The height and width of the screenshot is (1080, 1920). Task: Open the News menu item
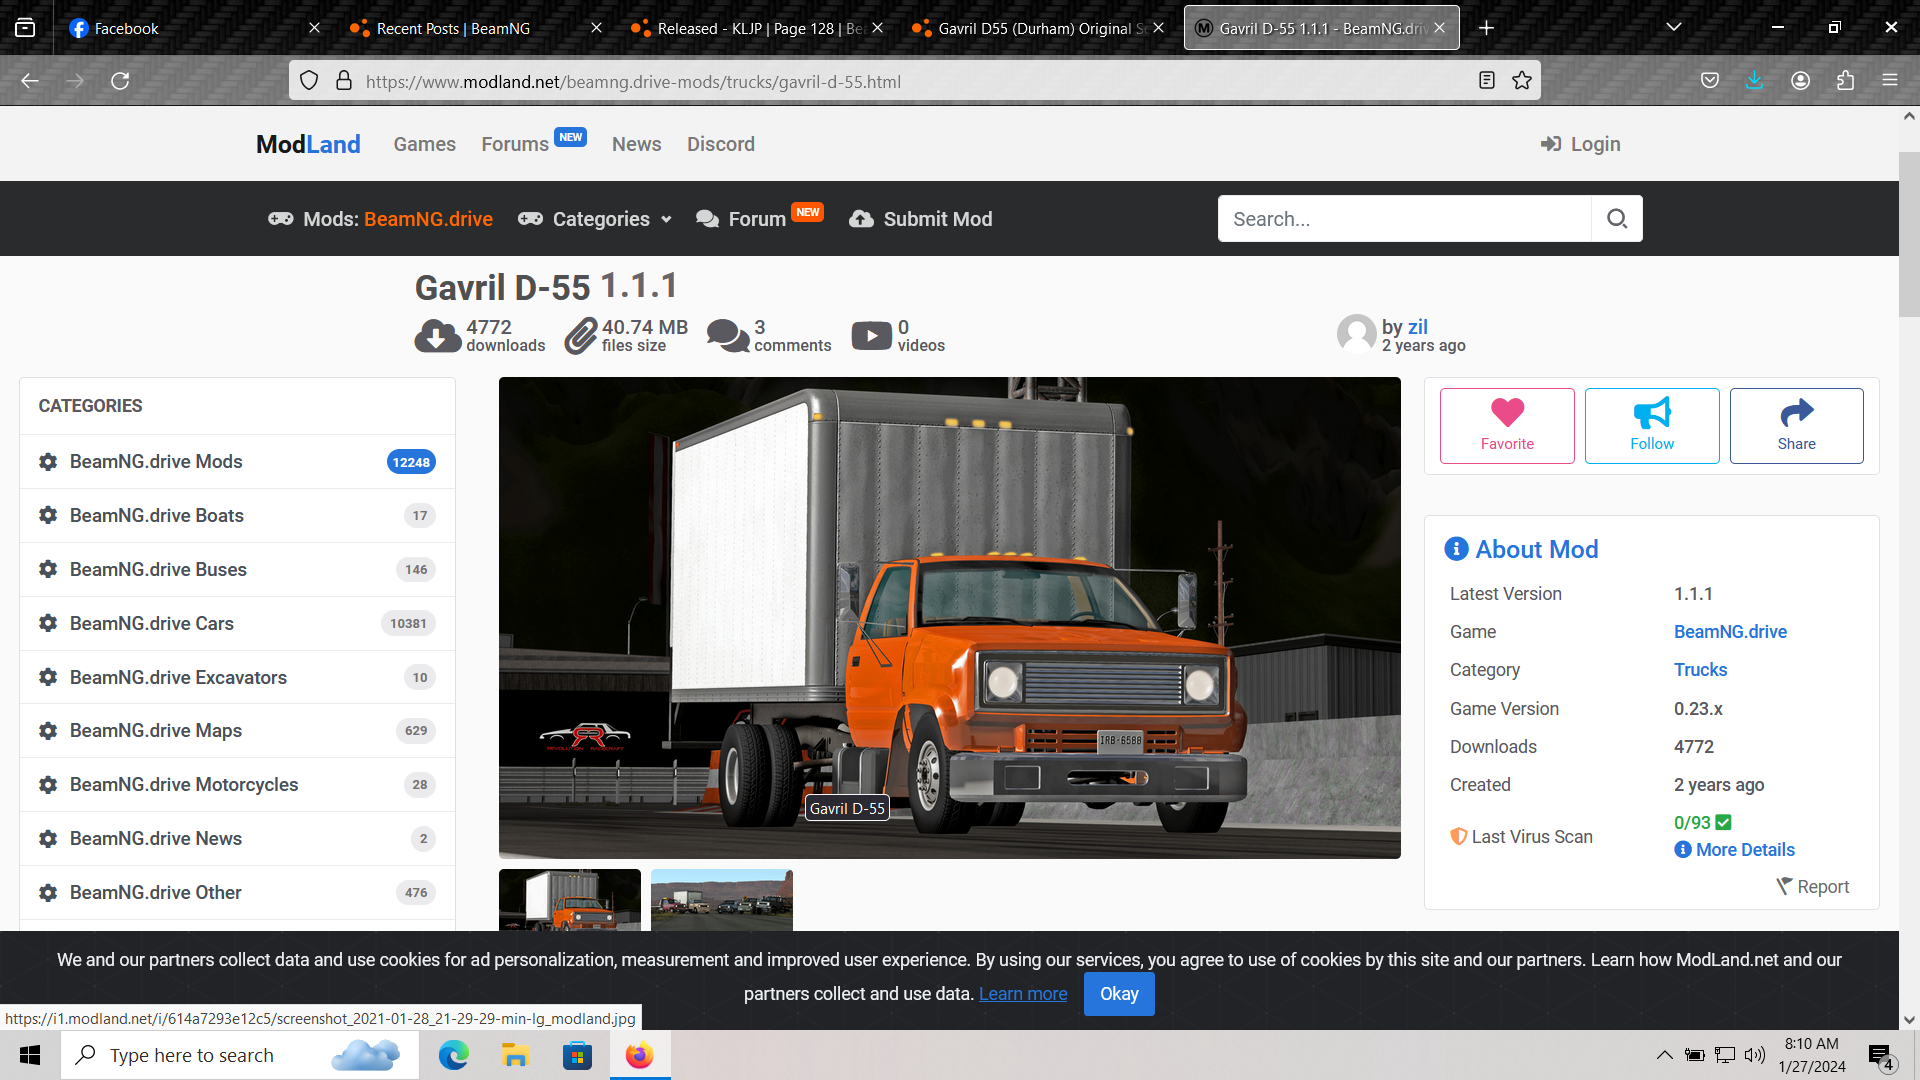click(x=636, y=144)
